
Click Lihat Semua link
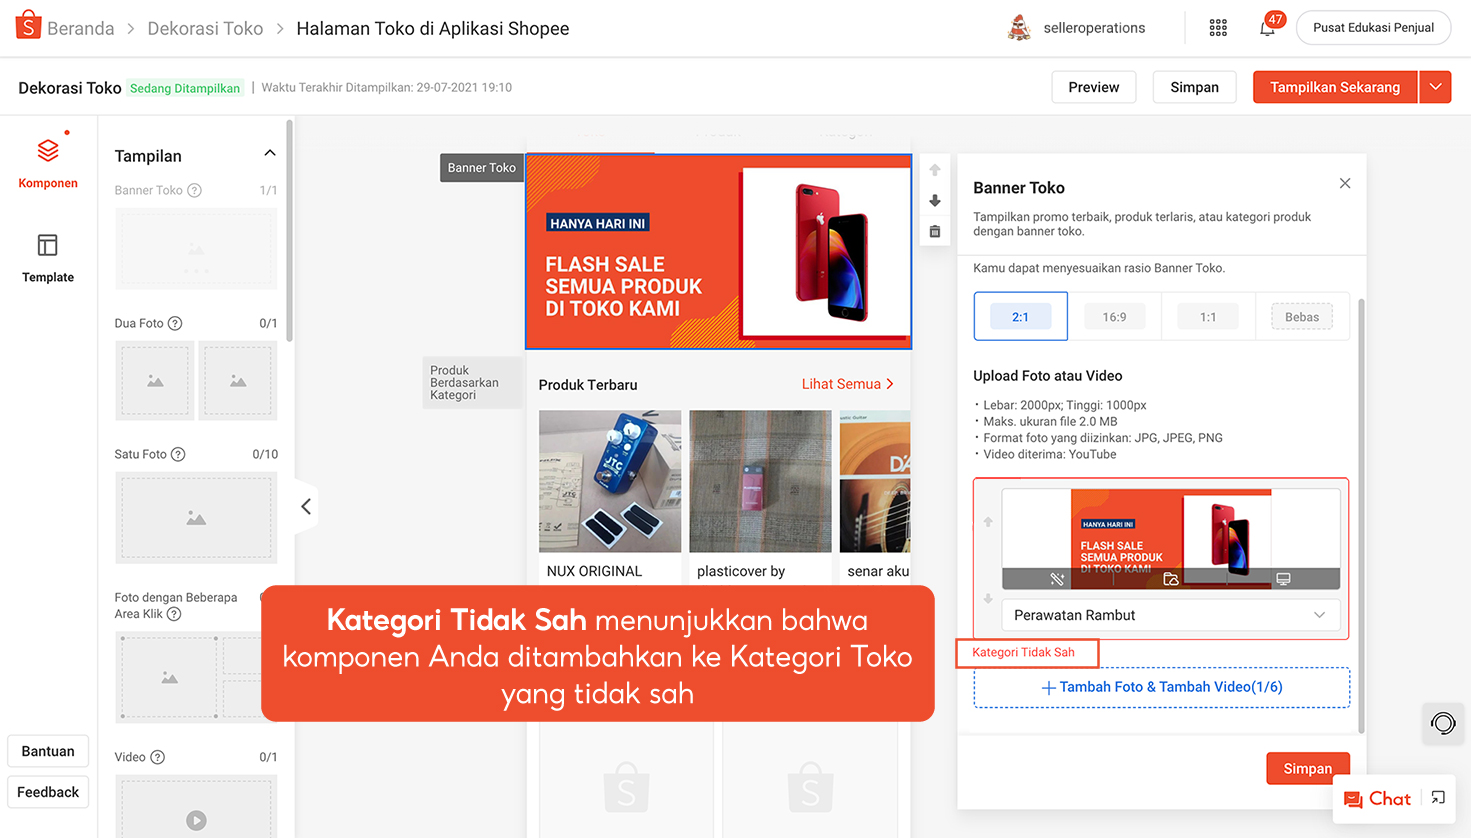(x=847, y=384)
